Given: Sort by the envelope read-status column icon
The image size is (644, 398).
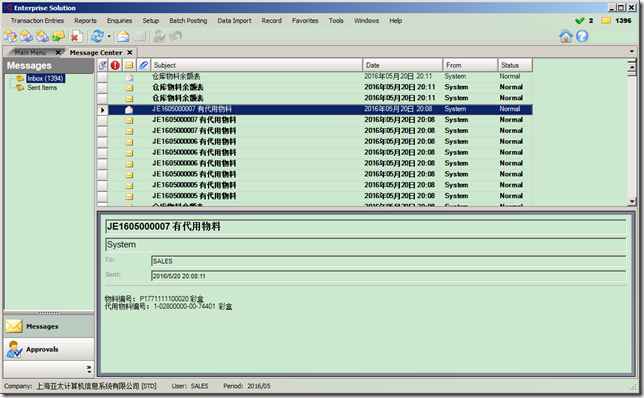Looking at the screenshot, I should click(x=129, y=65).
